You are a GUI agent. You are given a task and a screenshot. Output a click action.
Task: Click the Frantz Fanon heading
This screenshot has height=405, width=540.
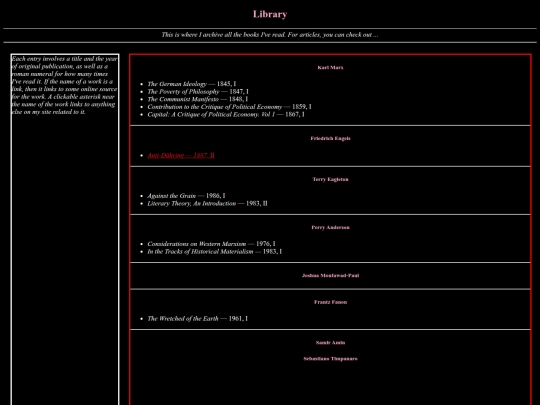pos(330,302)
